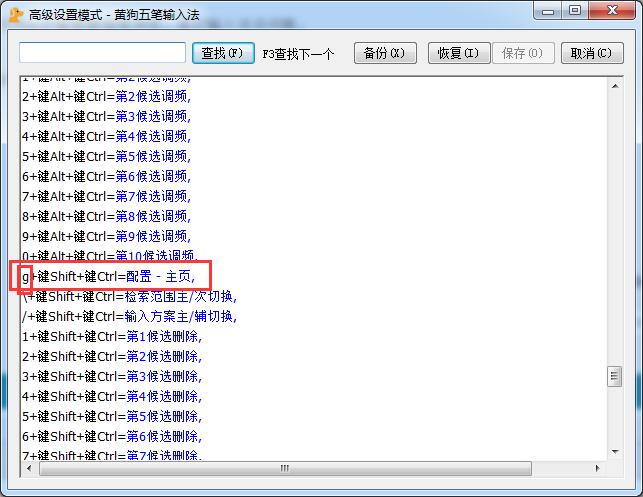Maximize the 高级设置模式 window
Image resolution: width=643 pixels, height=497 pixels.
575,11
